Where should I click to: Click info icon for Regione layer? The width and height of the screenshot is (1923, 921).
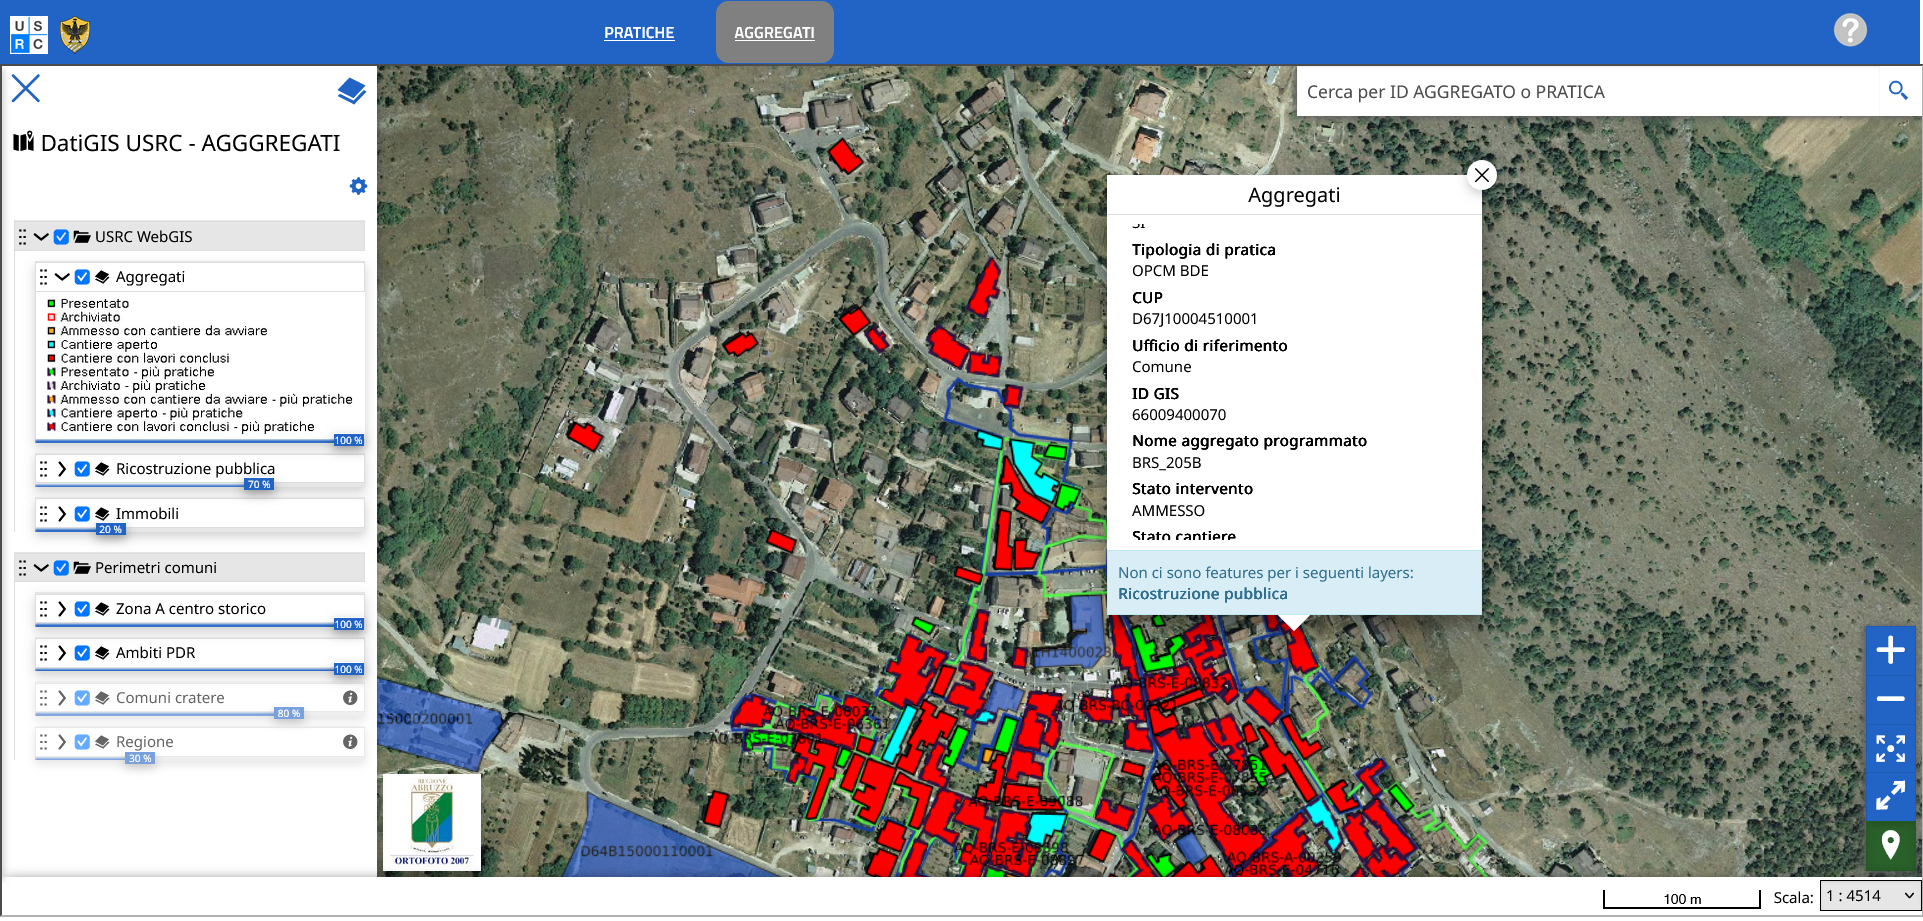(350, 742)
